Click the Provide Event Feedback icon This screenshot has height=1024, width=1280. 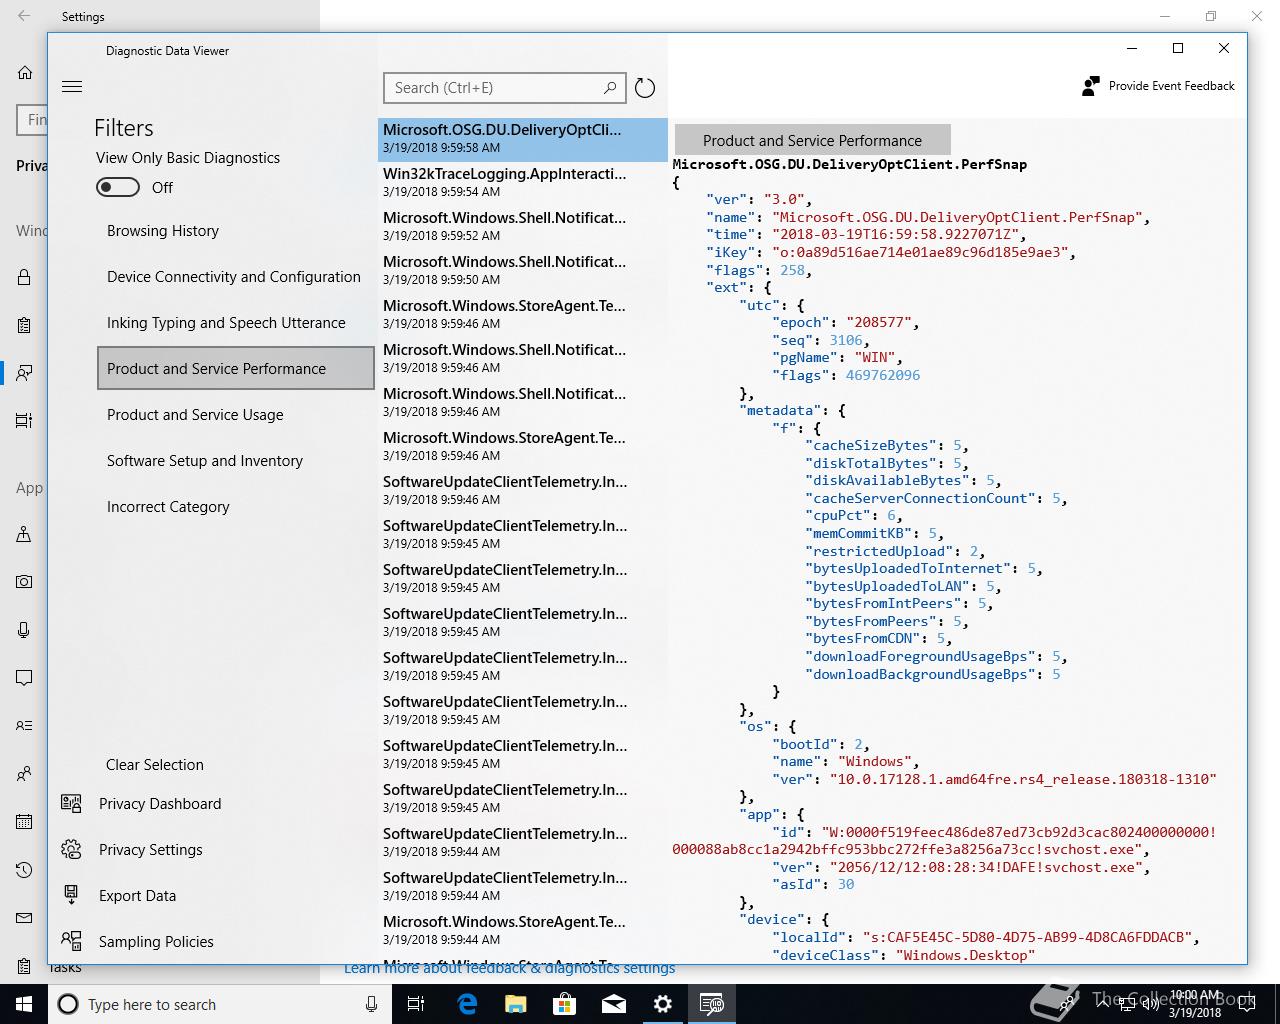click(x=1091, y=86)
